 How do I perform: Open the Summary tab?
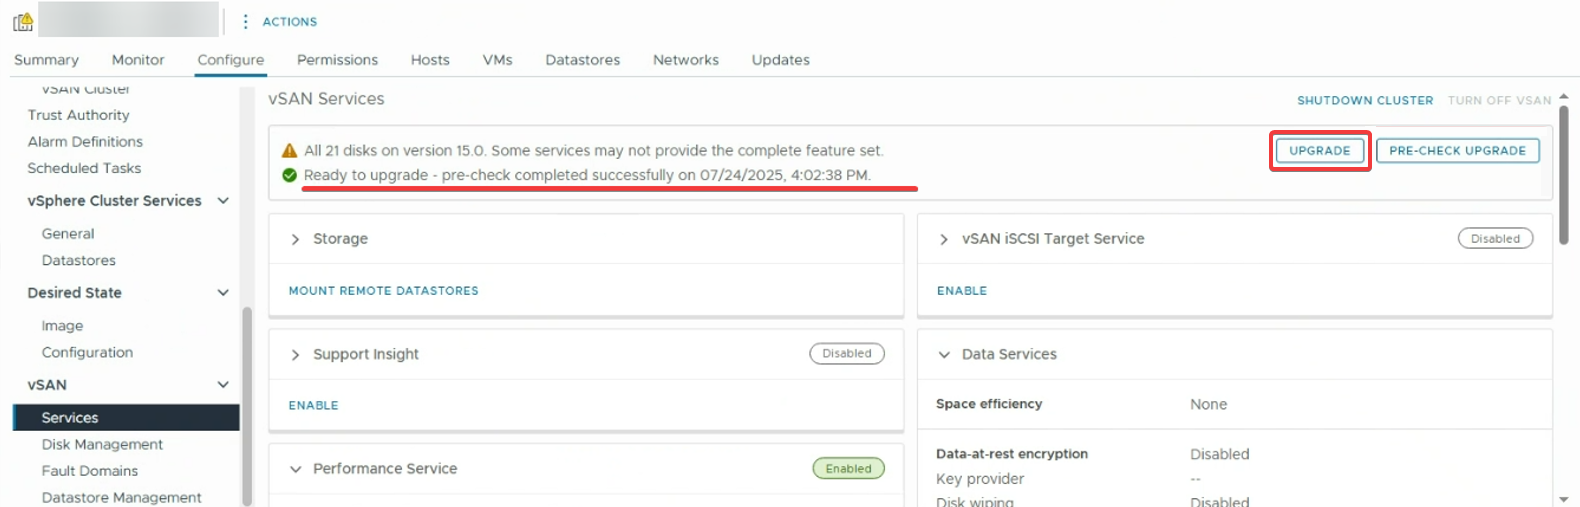click(46, 60)
